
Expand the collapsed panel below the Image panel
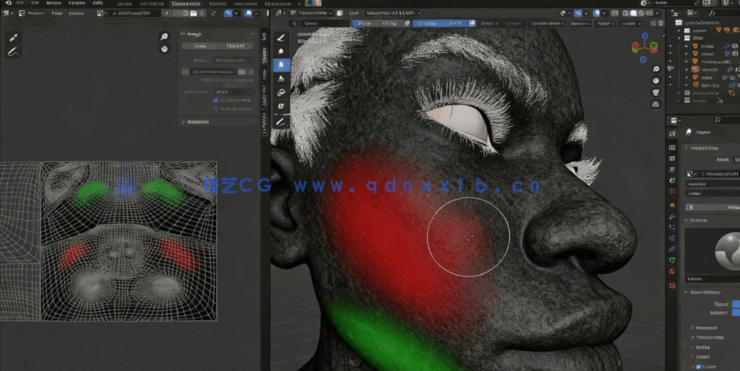pyautogui.click(x=217, y=122)
